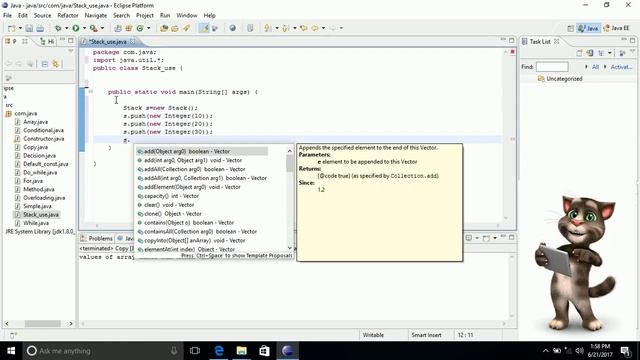Image resolution: width=640 pixels, height=360 pixels.
Task: Click the Open Task folder icon
Action: pyautogui.click(x=175, y=28)
